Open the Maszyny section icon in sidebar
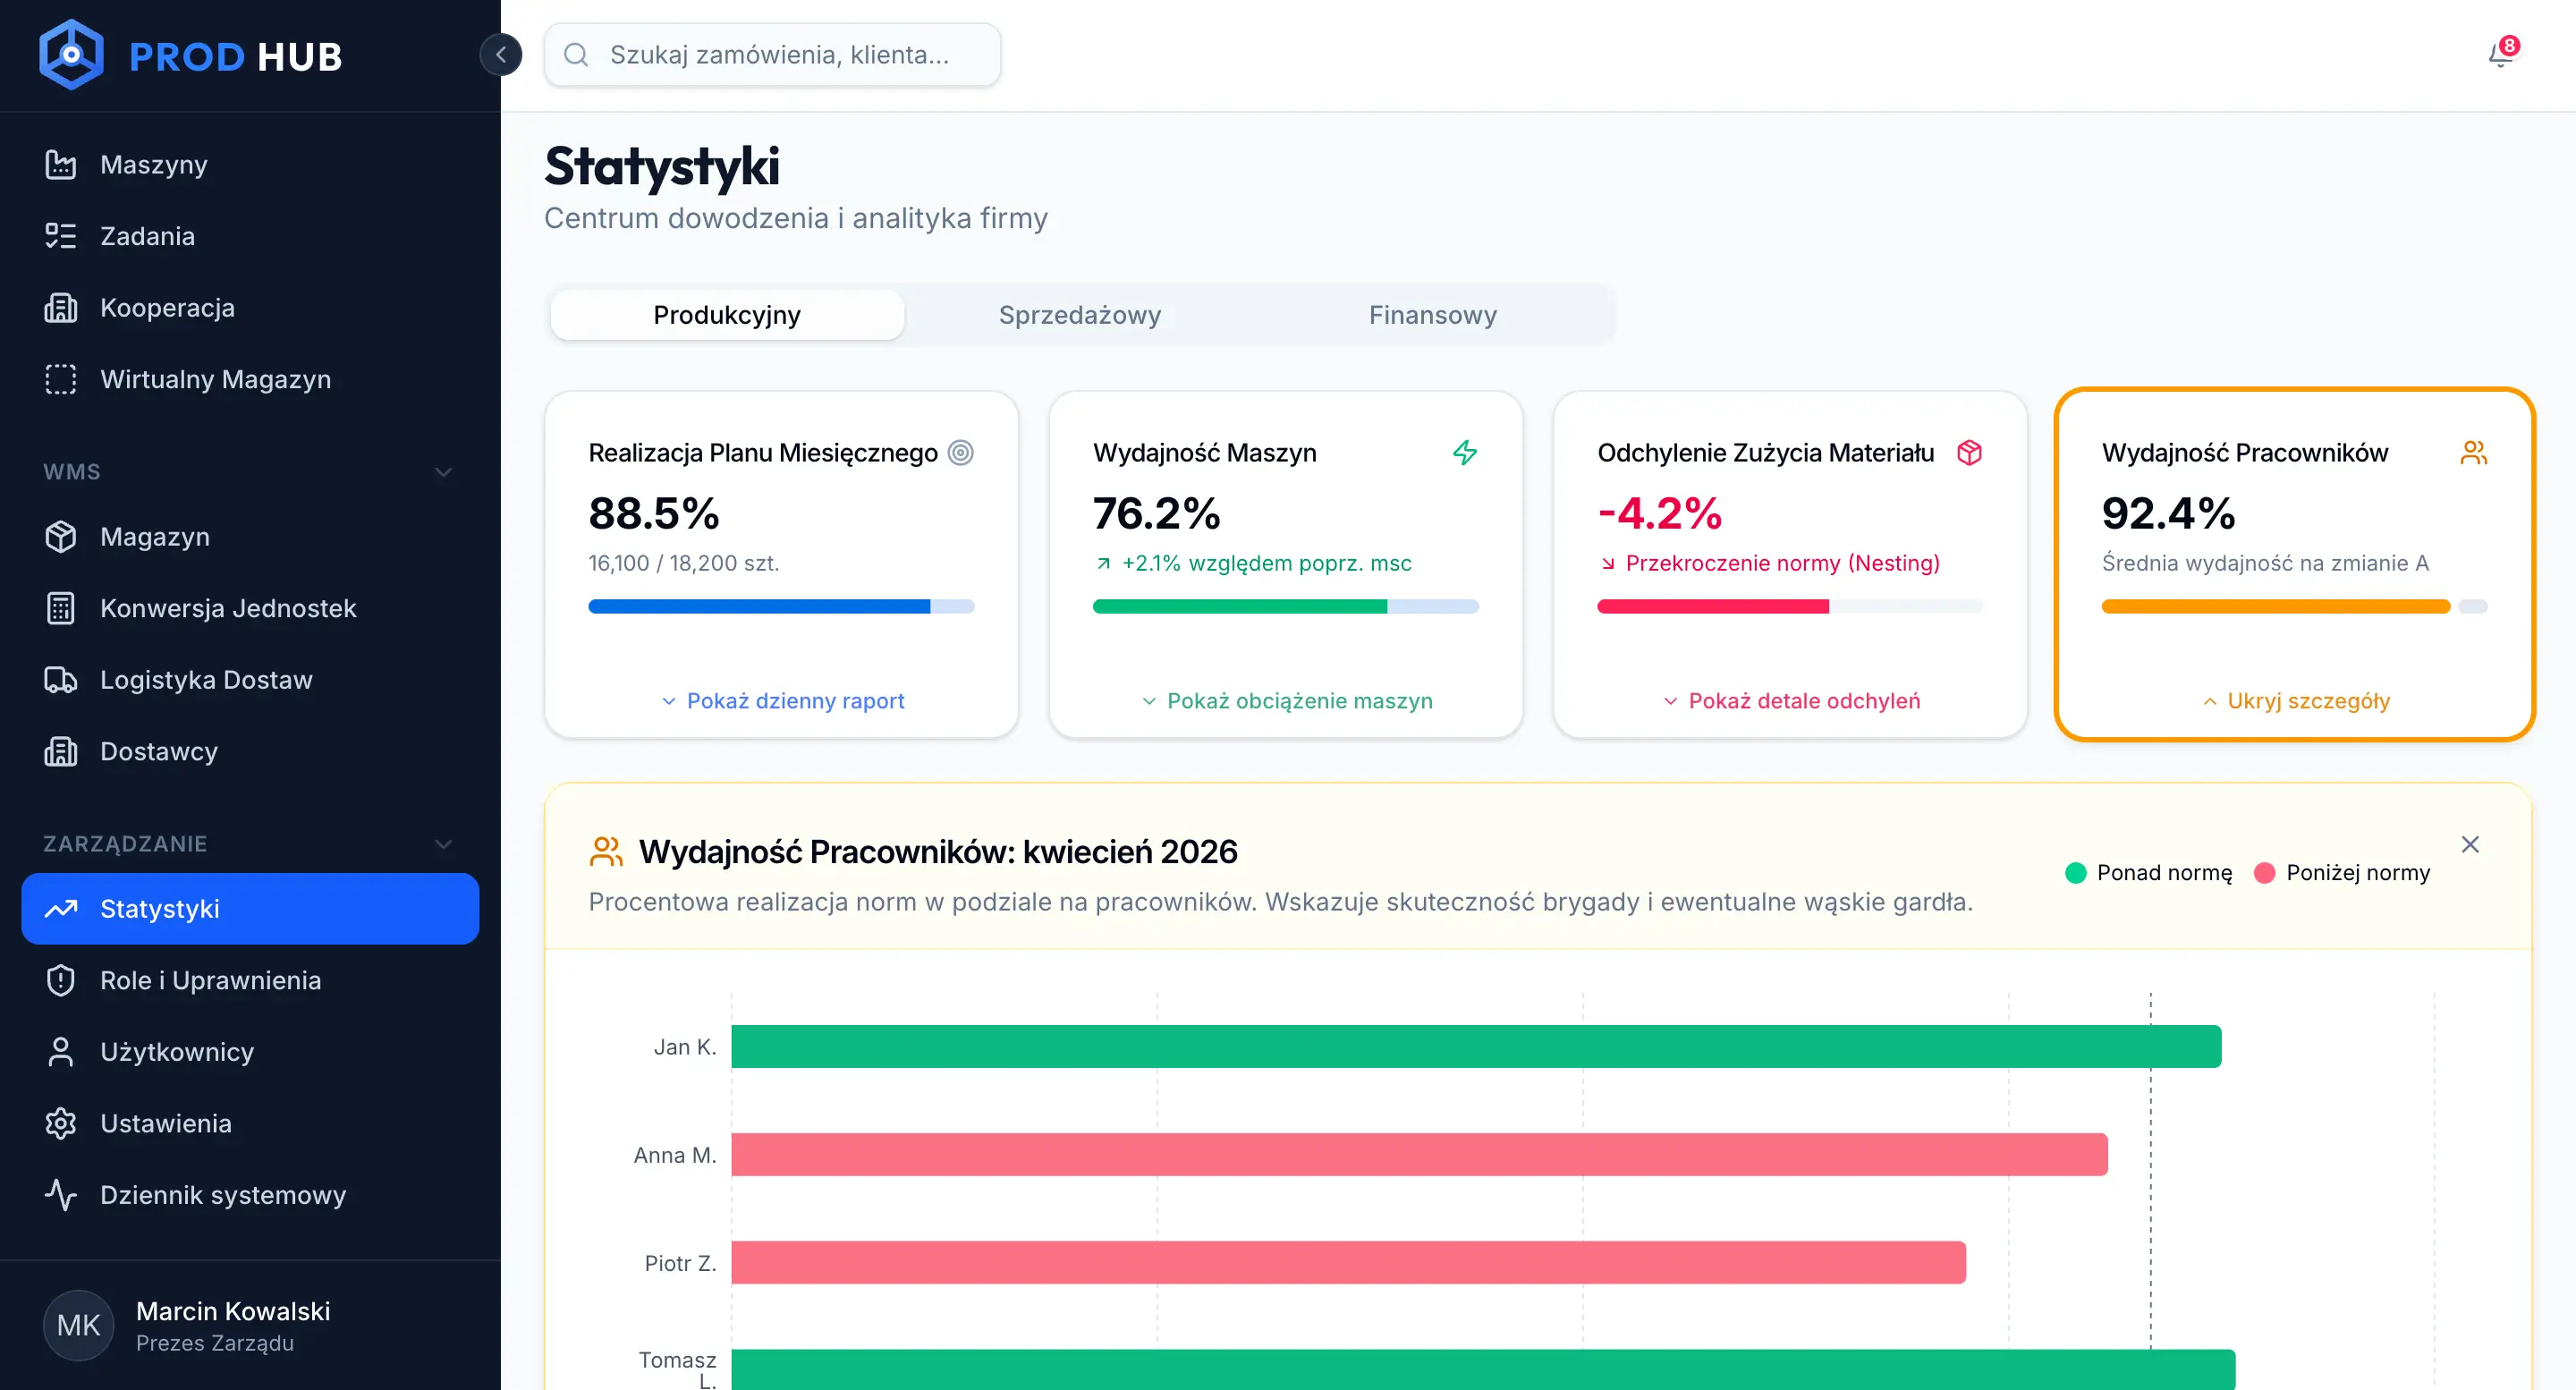This screenshot has height=1390, width=2576. click(x=61, y=164)
